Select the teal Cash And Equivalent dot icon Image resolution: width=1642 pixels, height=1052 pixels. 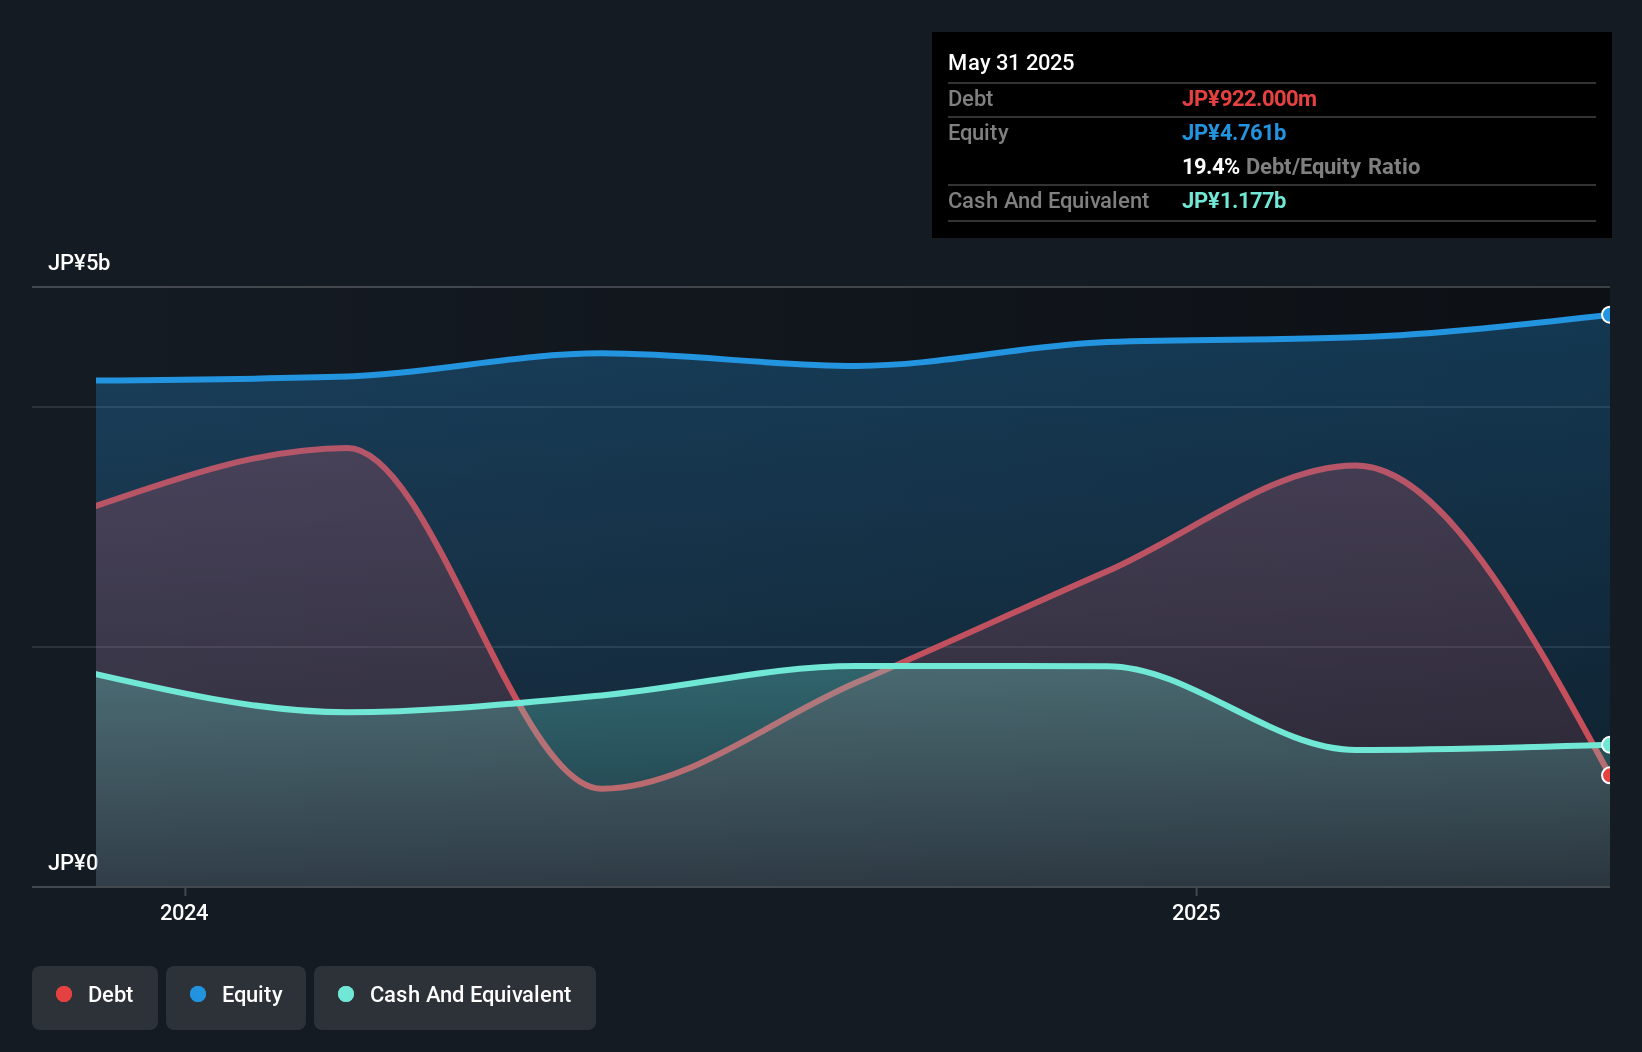(x=344, y=994)
